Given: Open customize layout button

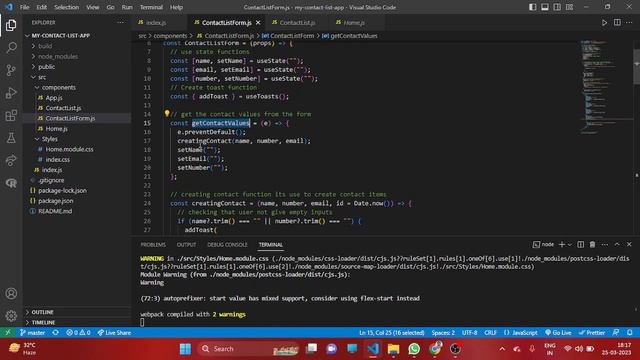Looking at the screenshot, I should click(x=569, y=7).
